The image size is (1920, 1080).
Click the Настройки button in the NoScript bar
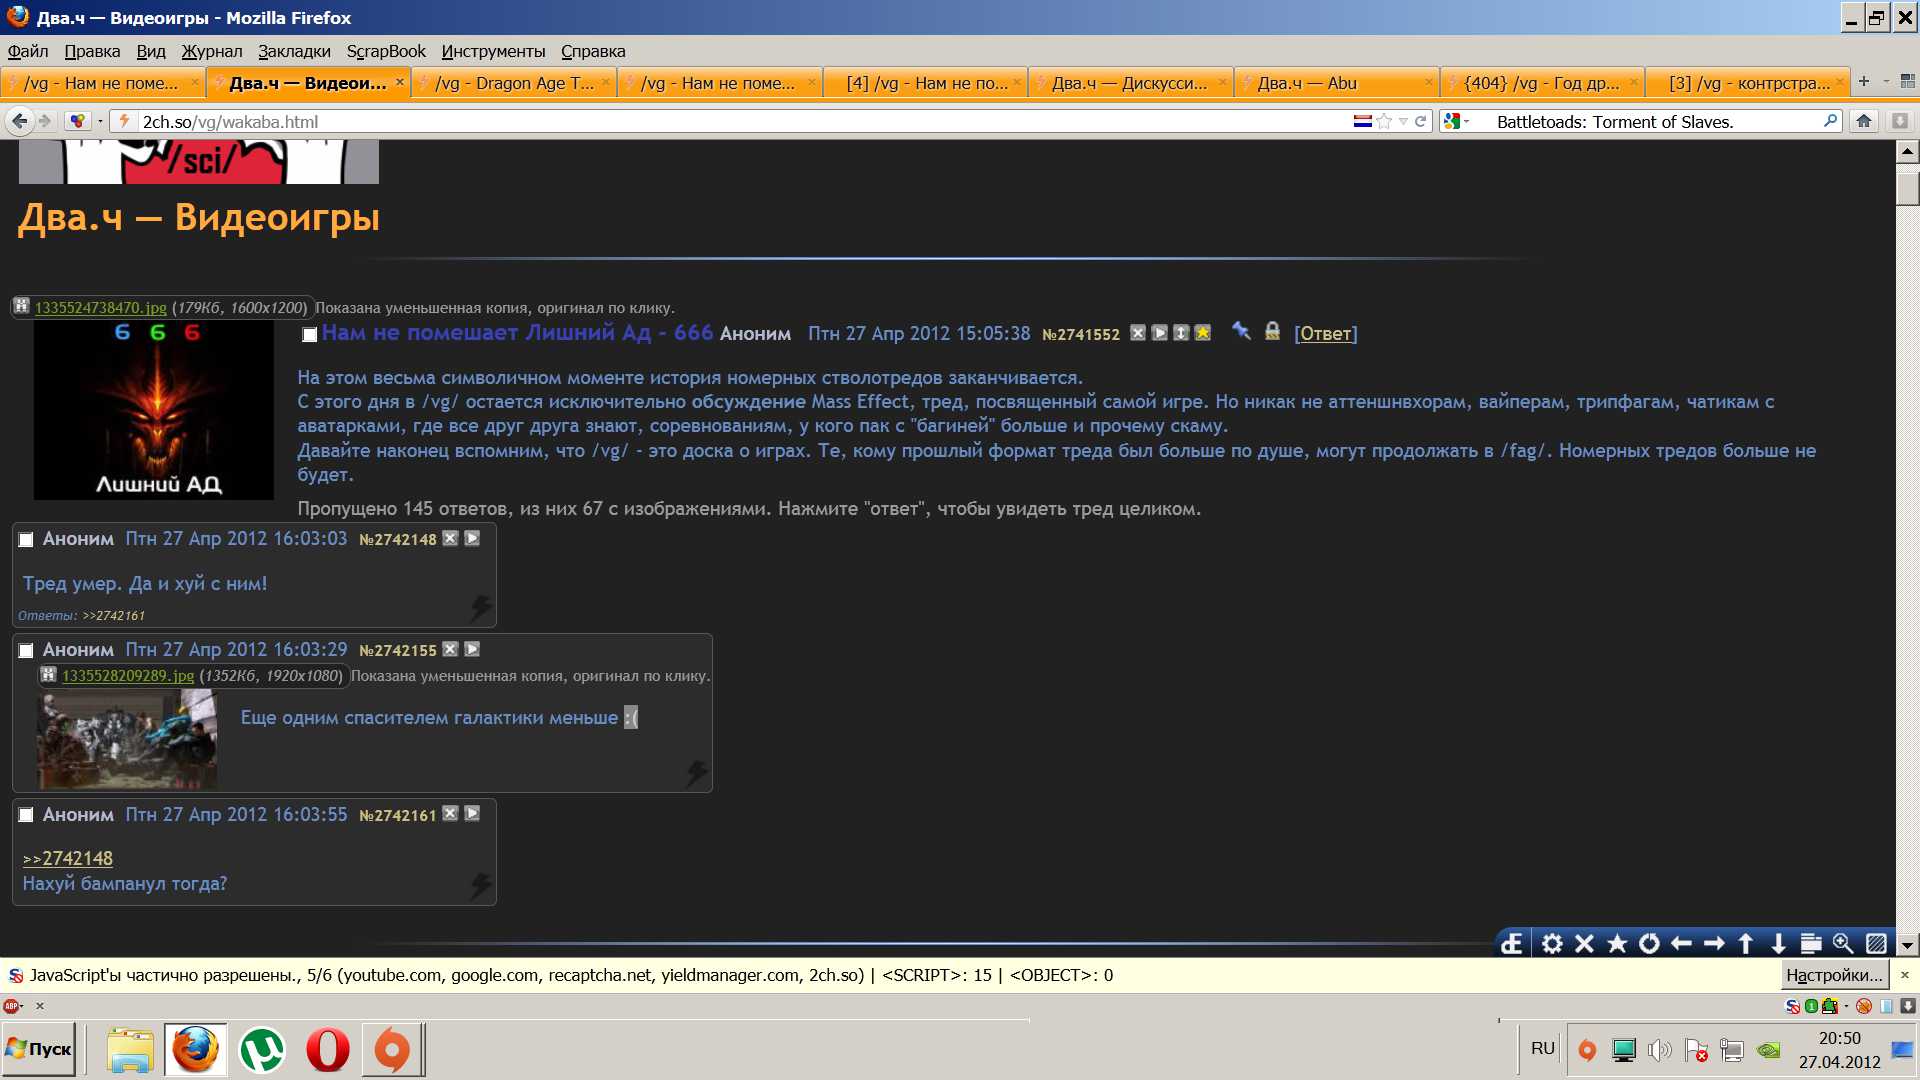(1834, 975)
